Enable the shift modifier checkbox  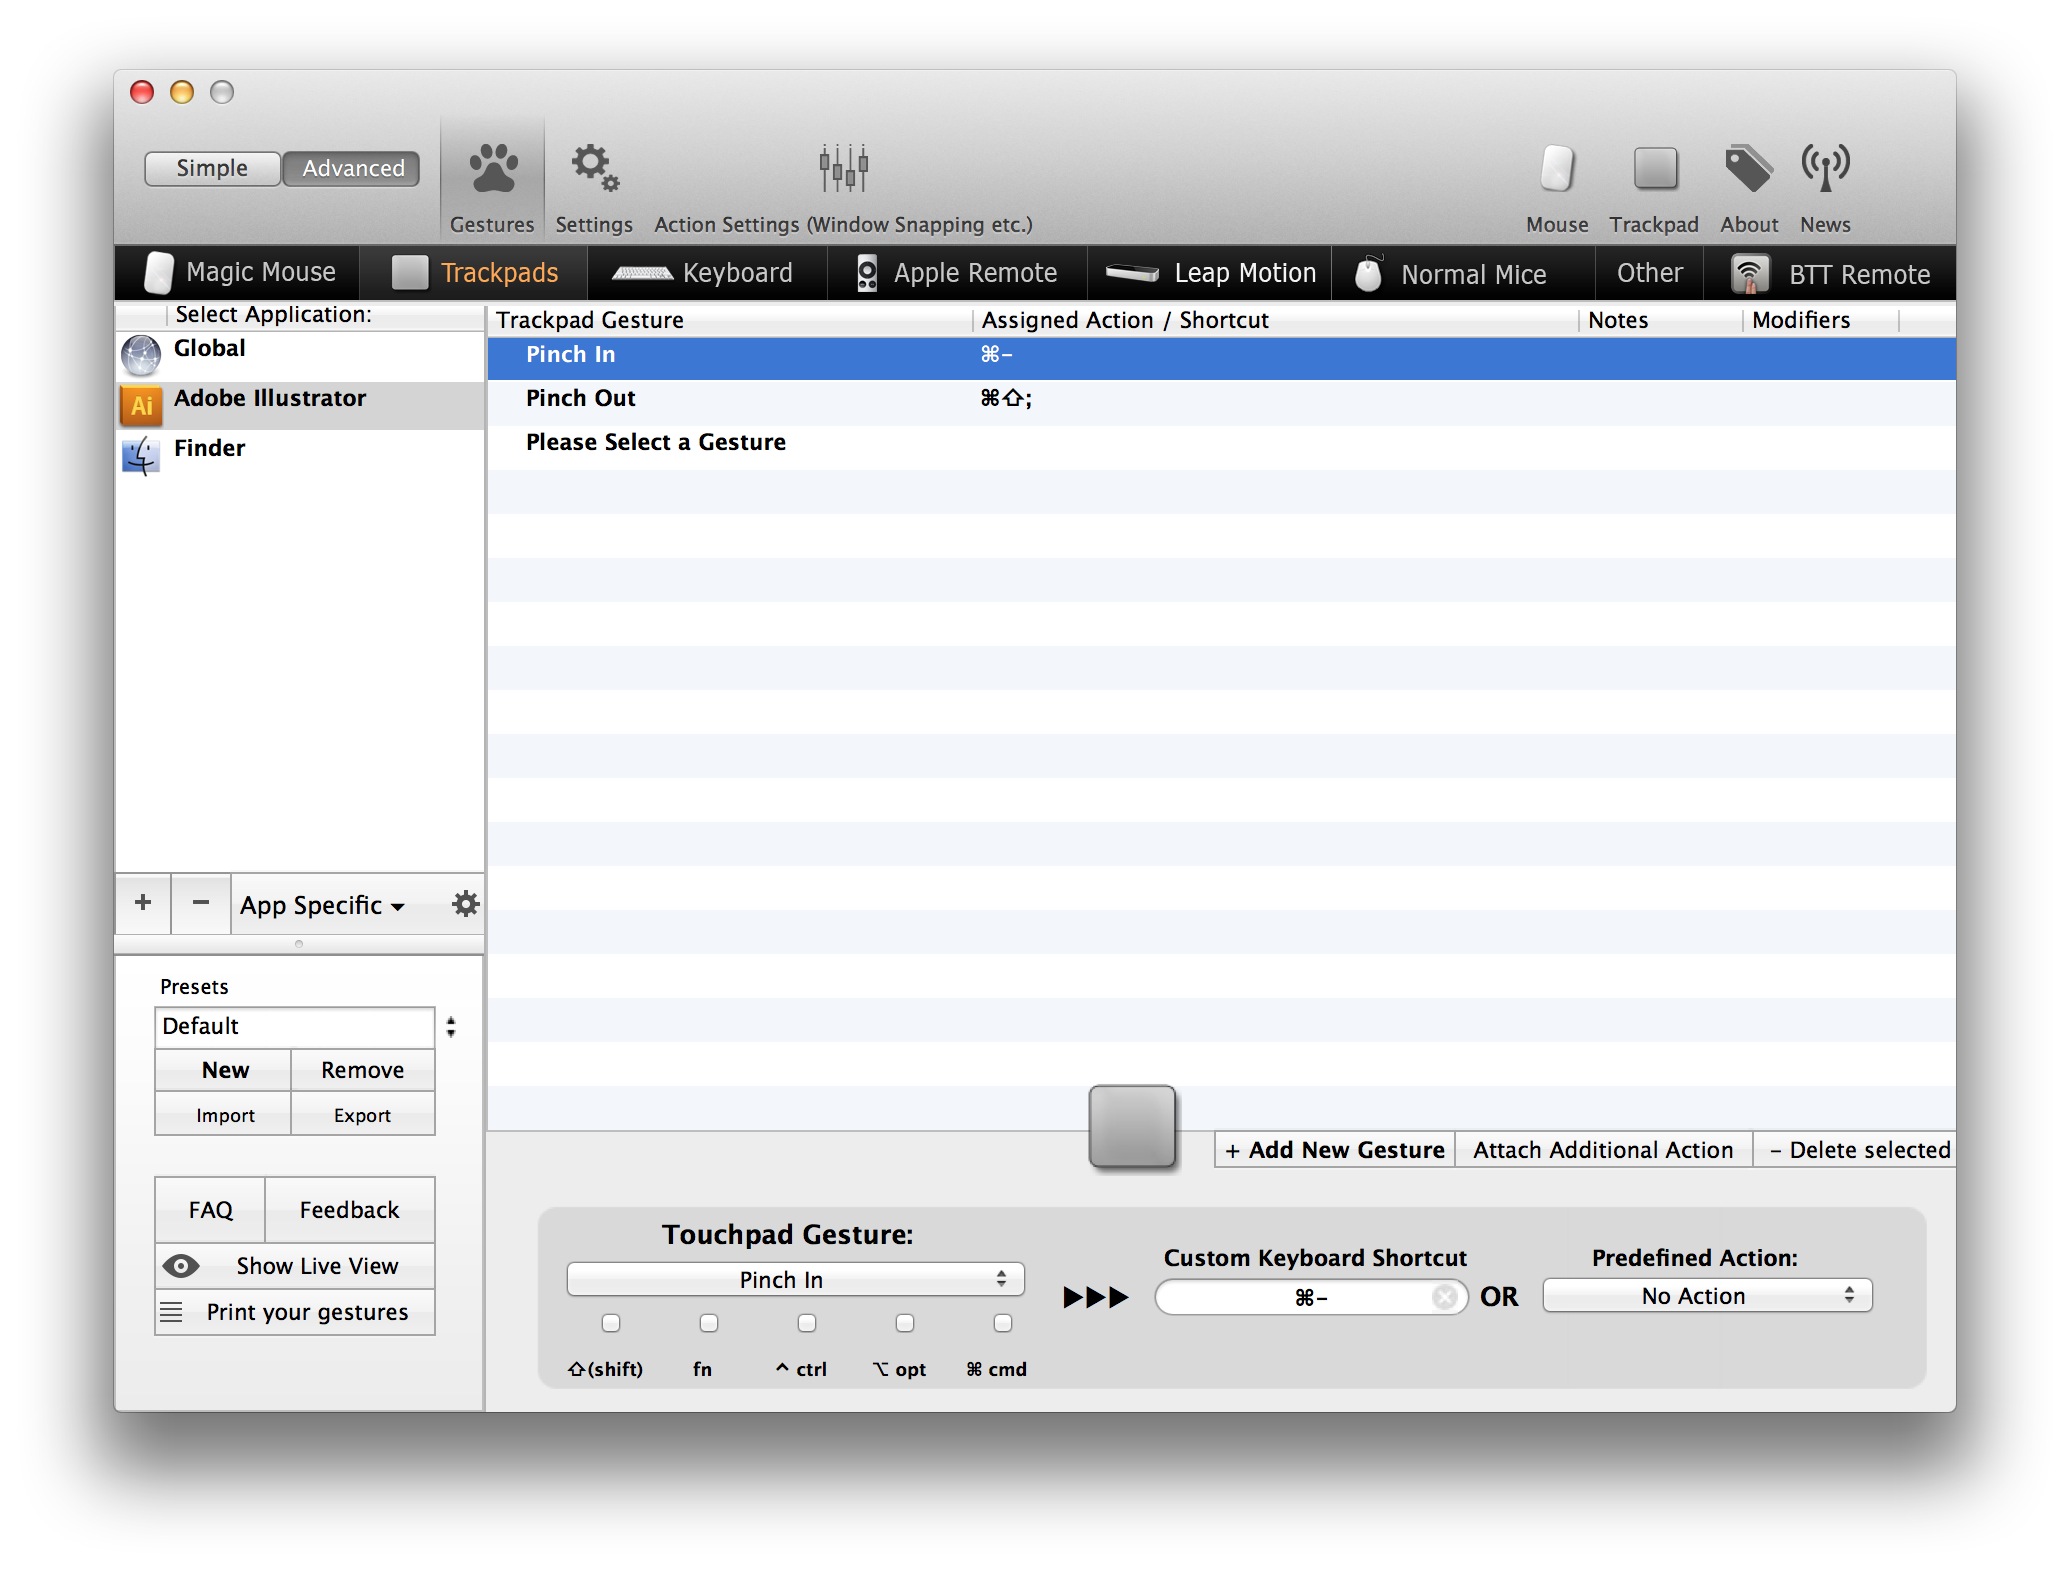pos(611,1323)
